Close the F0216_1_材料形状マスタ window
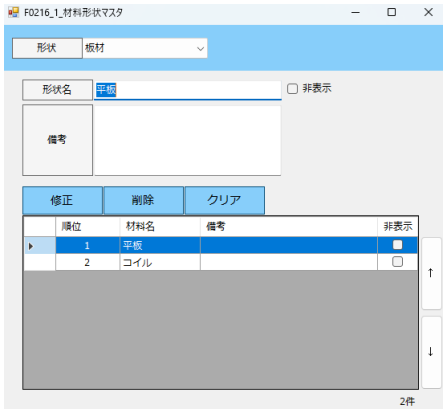The image size is (445, 413). click(x=428, y=12)
